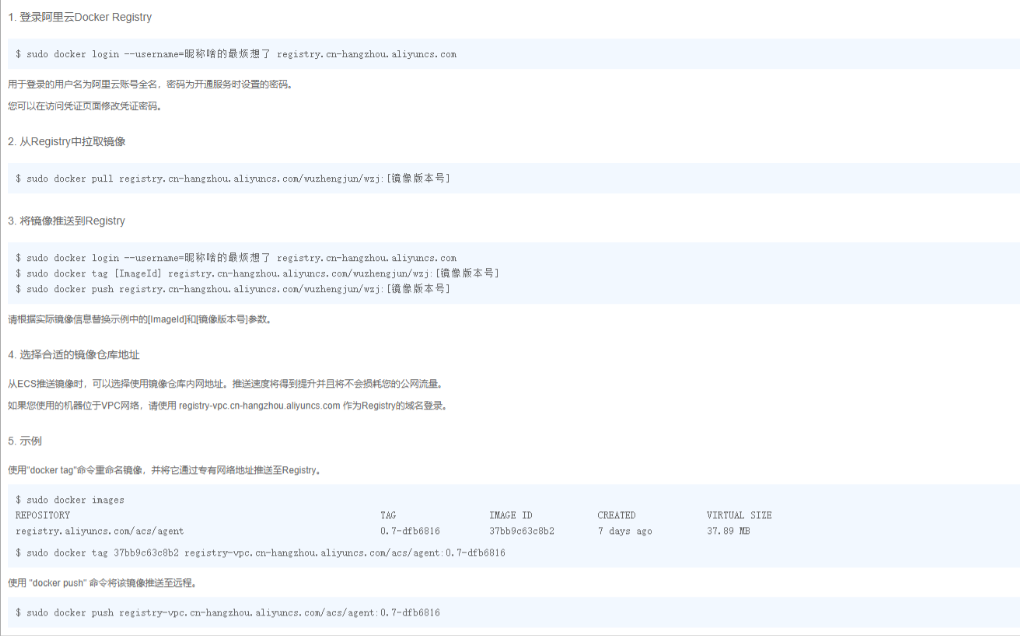This screenshot has height=636, width=1020.
Task: Select the sudo docker pull command
Action: coord(233,178)
